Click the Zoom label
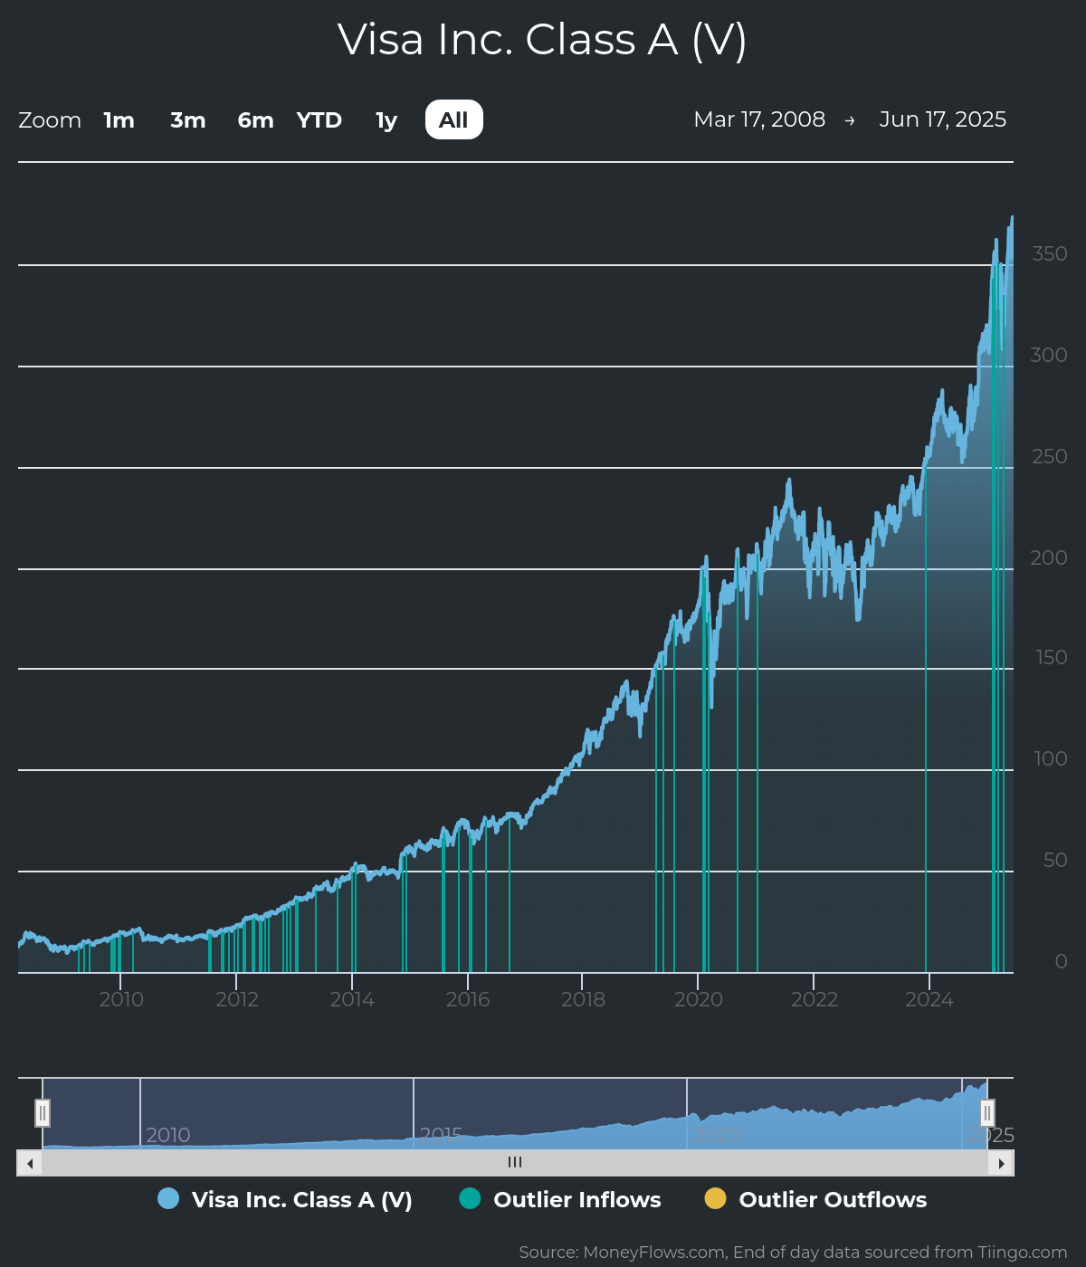 [50, 120]
